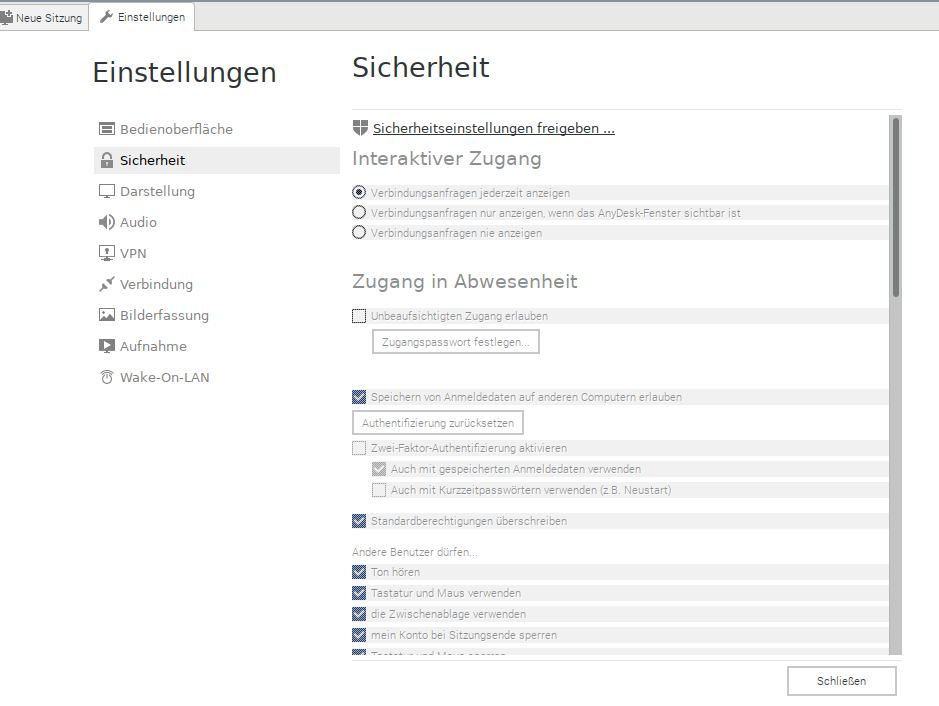The height and width of the screenshot is (706, 939).
Task: Open Bilderfassung image capture settings
Action: (106, 315)
